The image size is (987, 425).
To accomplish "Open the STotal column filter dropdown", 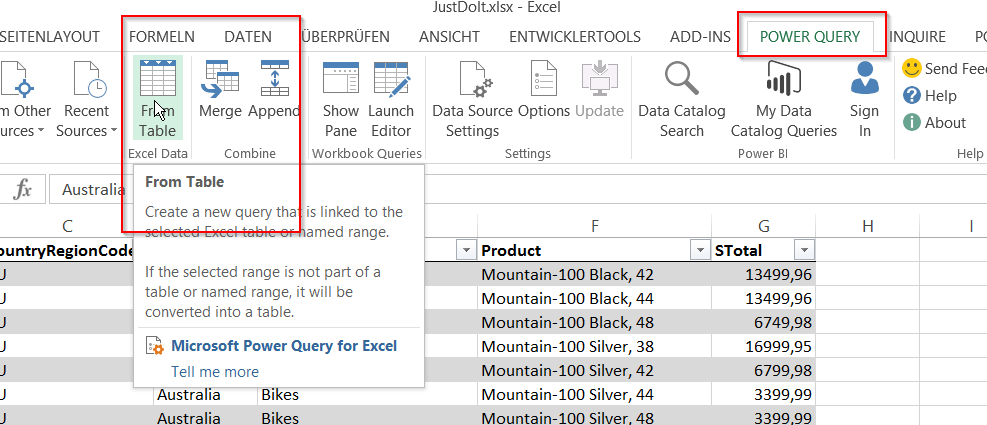I will (x=804, y=251).
